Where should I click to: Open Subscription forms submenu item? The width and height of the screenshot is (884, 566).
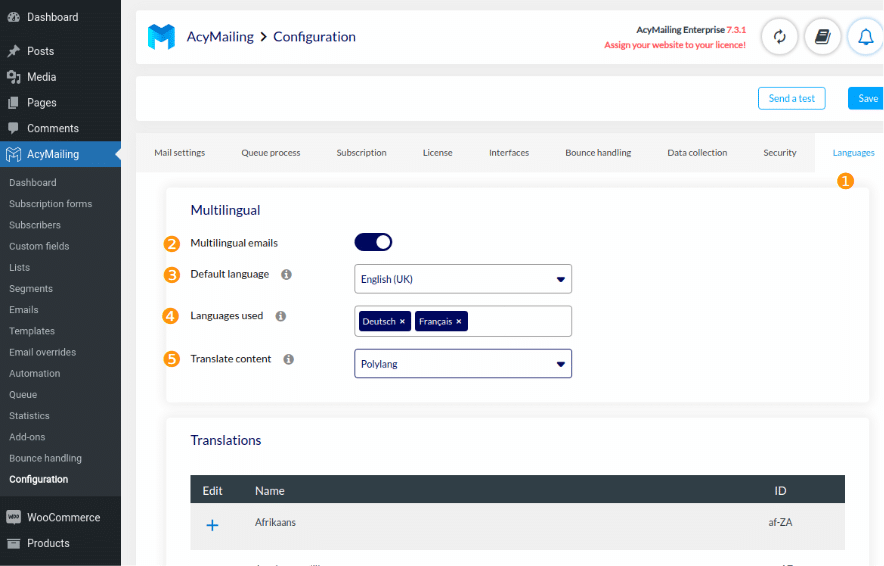(x=51, y=204)
